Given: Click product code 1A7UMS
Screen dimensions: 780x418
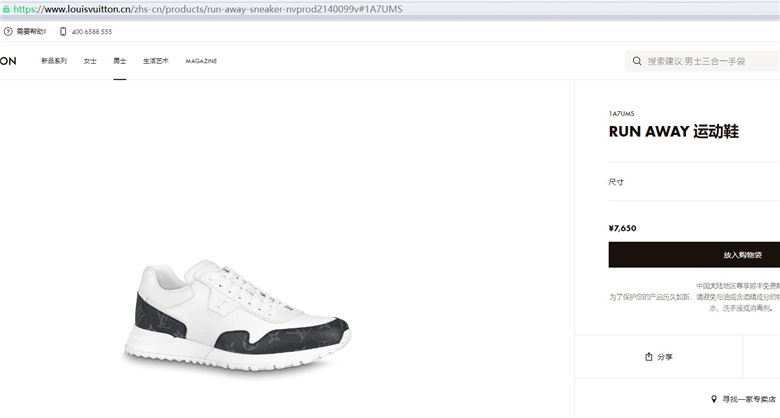Looking at the screenshot, I should click(621, 113).
